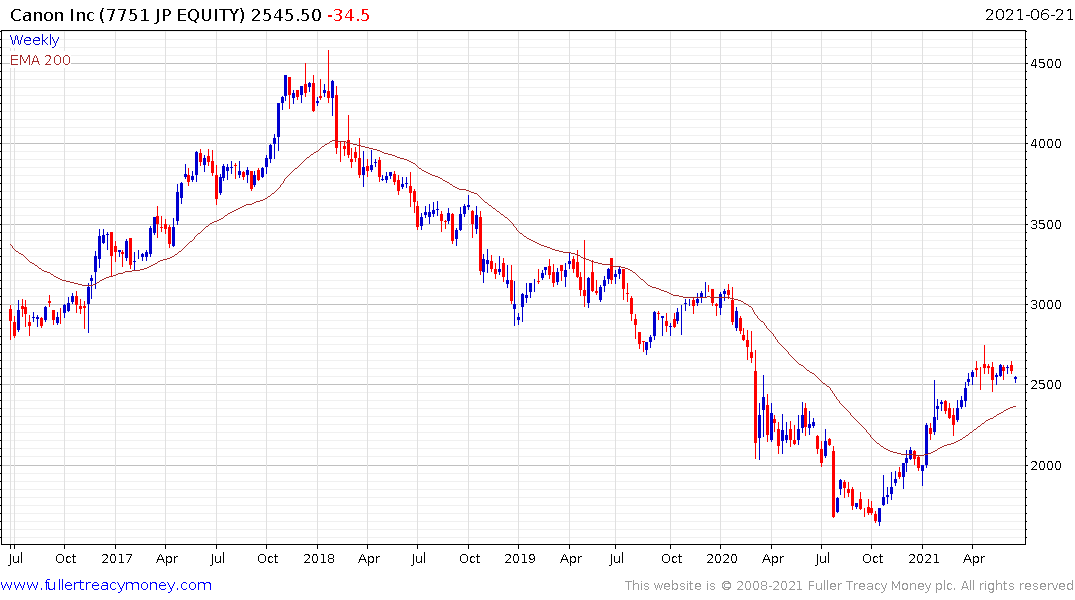
Task: Select the '2017' time axis label
Action: tap(117, 559)
